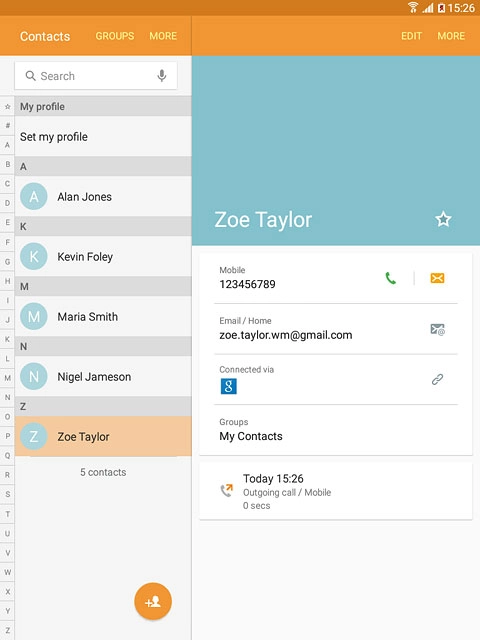This screenshot has width=480, height=640.
Task: Open Kevin Foley avatar circle
Action: coord(34,256)
